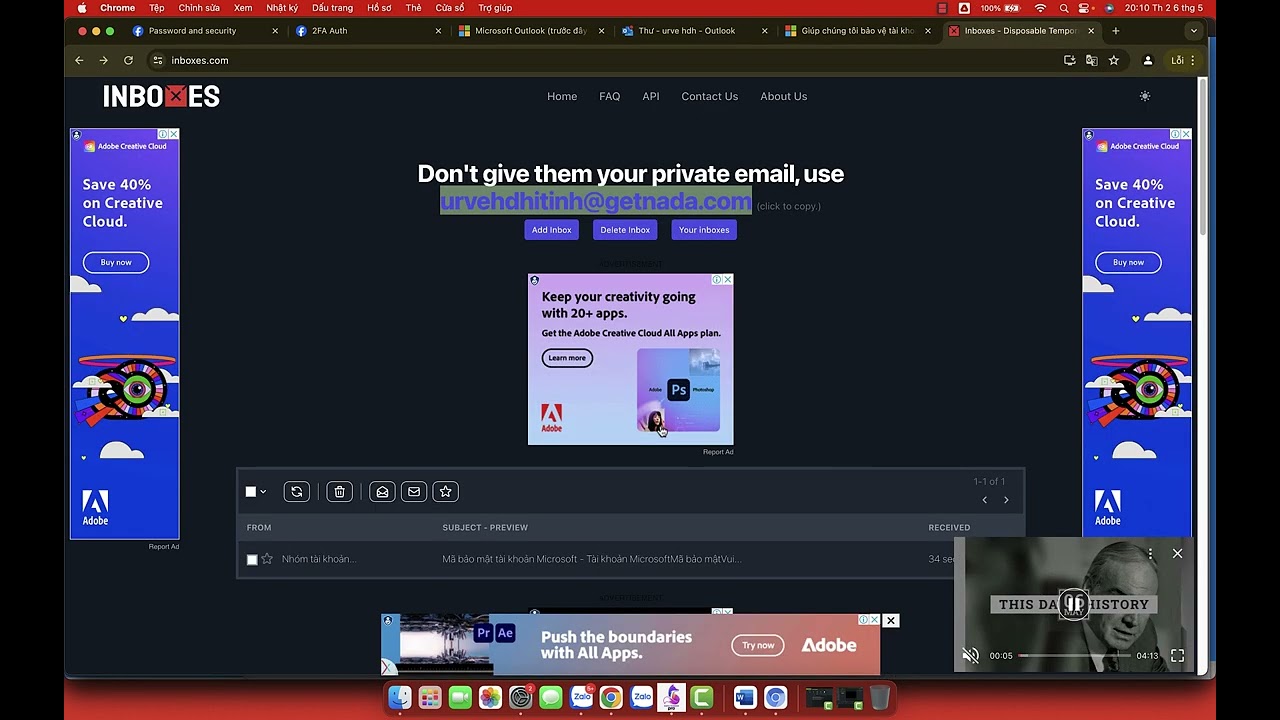Viewport: 1280px width, 720px height.
Task: Close the floating video player
Action: click(1177, 553)
